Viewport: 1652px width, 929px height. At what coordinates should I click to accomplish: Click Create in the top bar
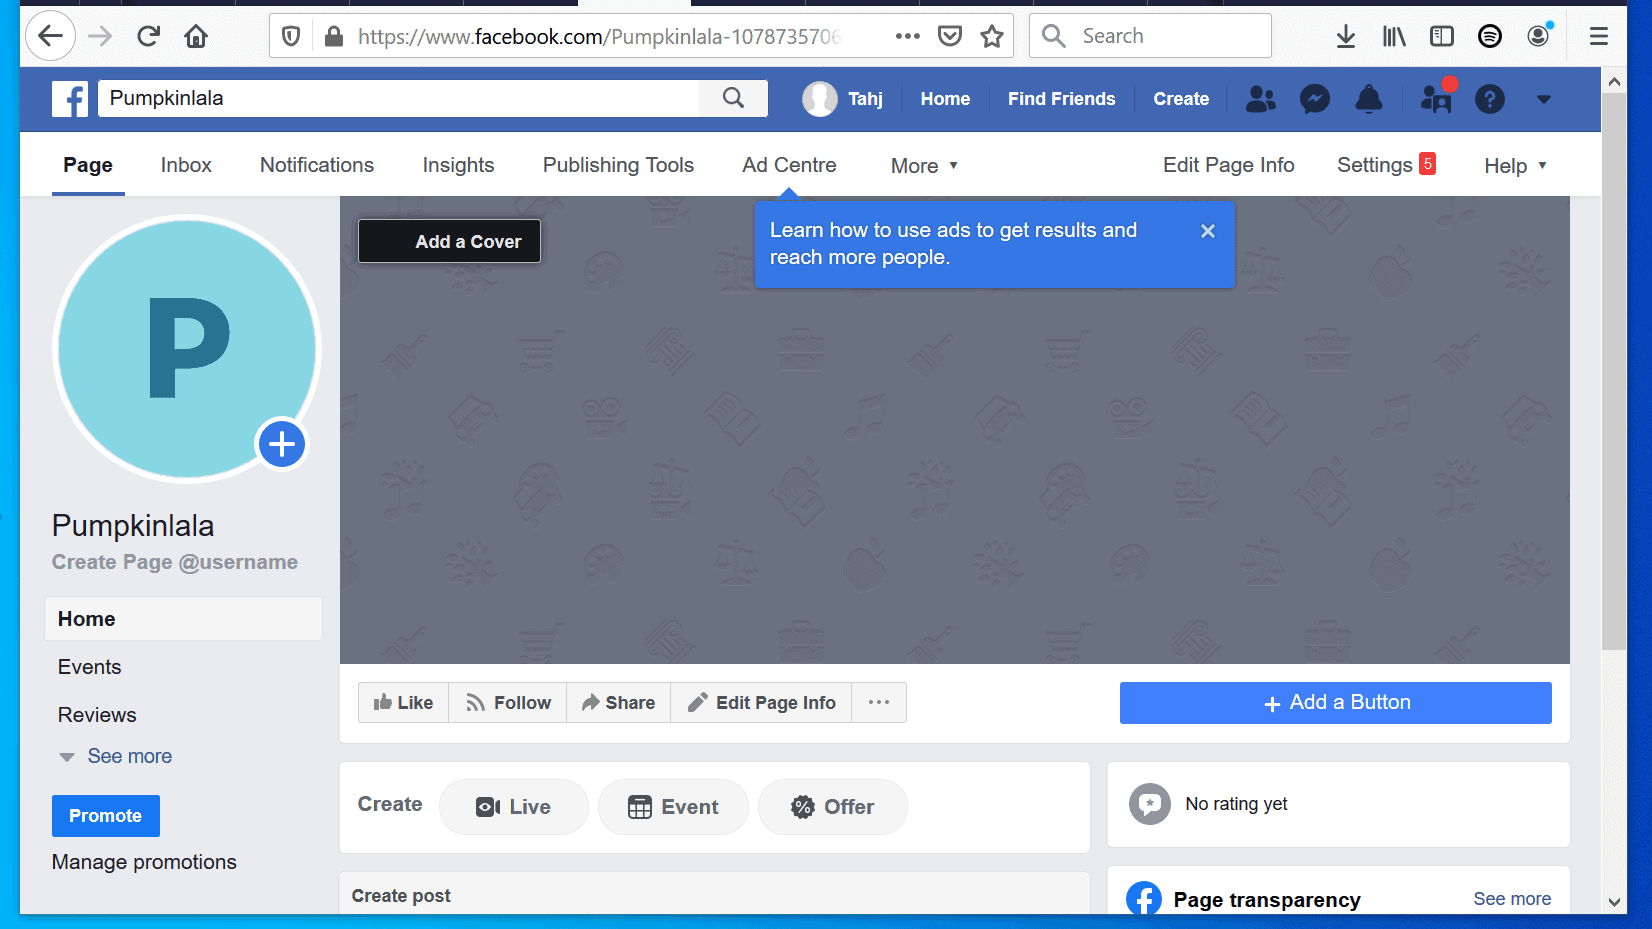pyautogui.click(x=1181, y=99)
